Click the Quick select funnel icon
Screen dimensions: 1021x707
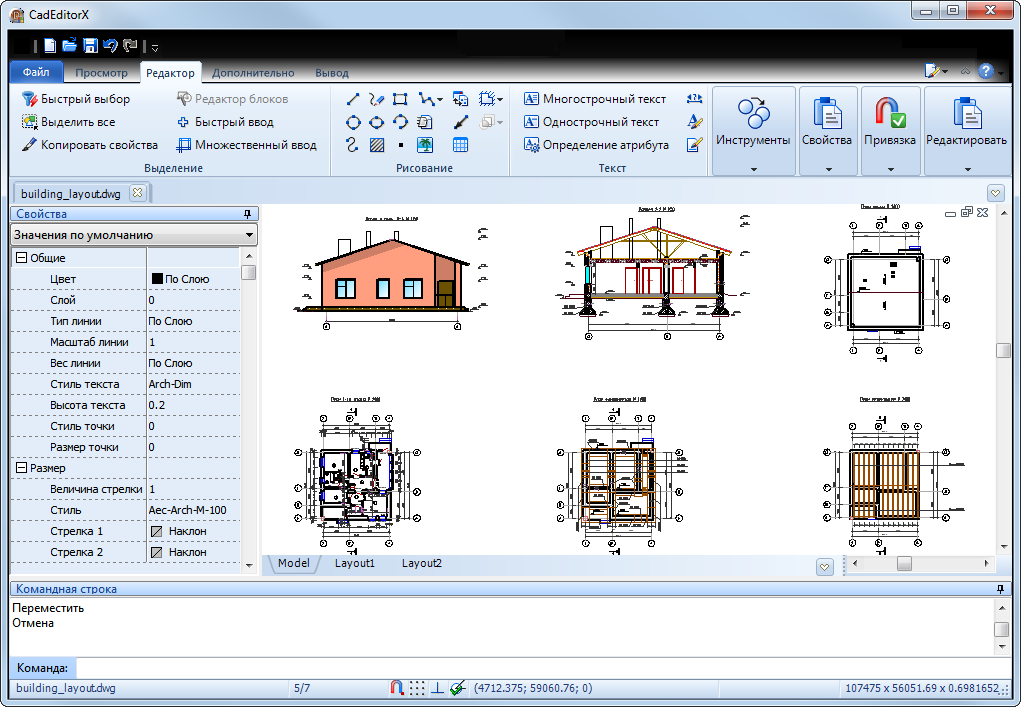pyautogui.click(x=30, y=99)
